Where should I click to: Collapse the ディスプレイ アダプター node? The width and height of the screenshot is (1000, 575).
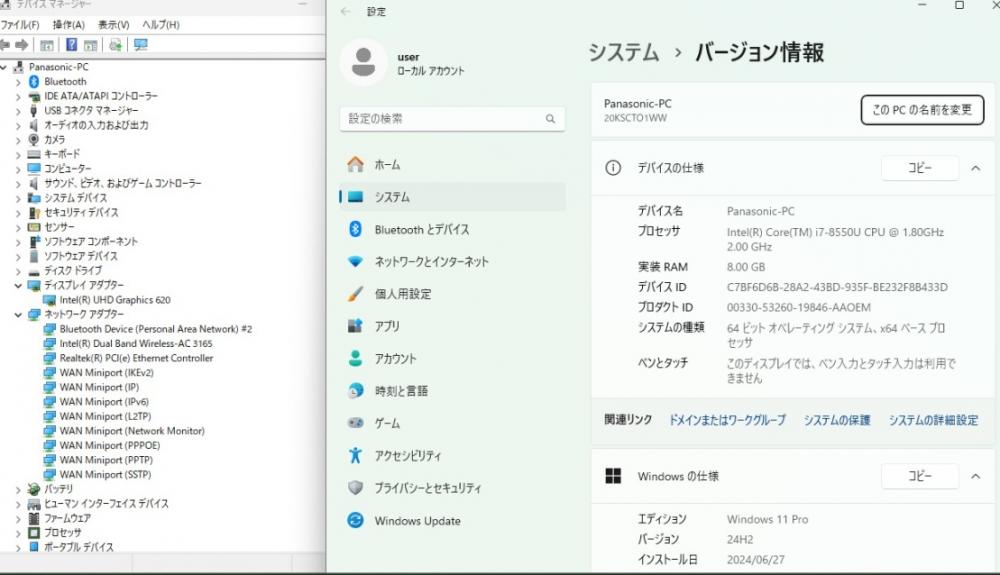pos(18,286)
